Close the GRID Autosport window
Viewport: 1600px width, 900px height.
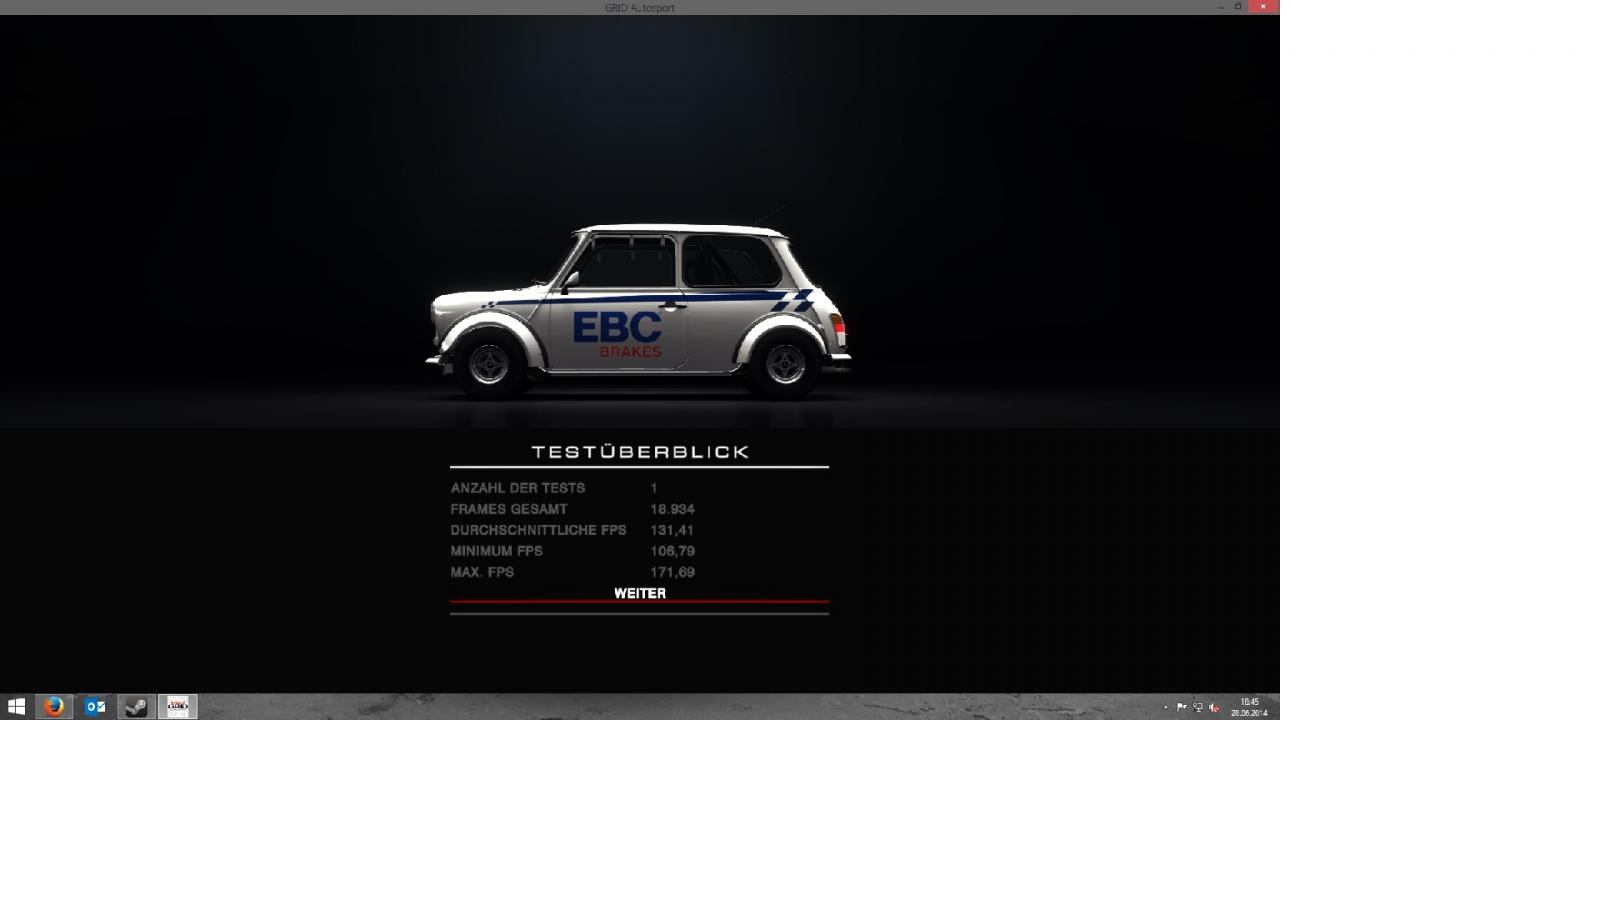point(1263,7)
